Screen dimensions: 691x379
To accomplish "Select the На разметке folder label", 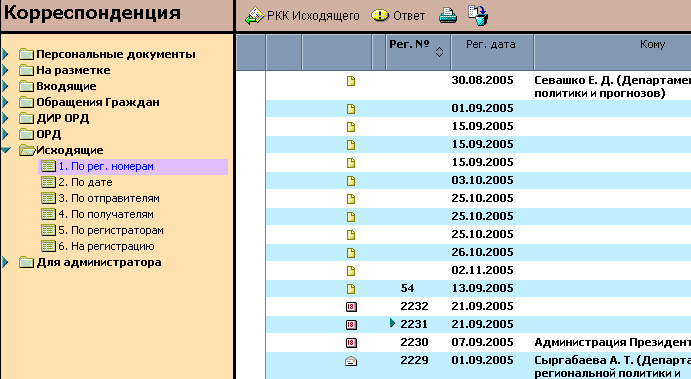I will [73, 70].
